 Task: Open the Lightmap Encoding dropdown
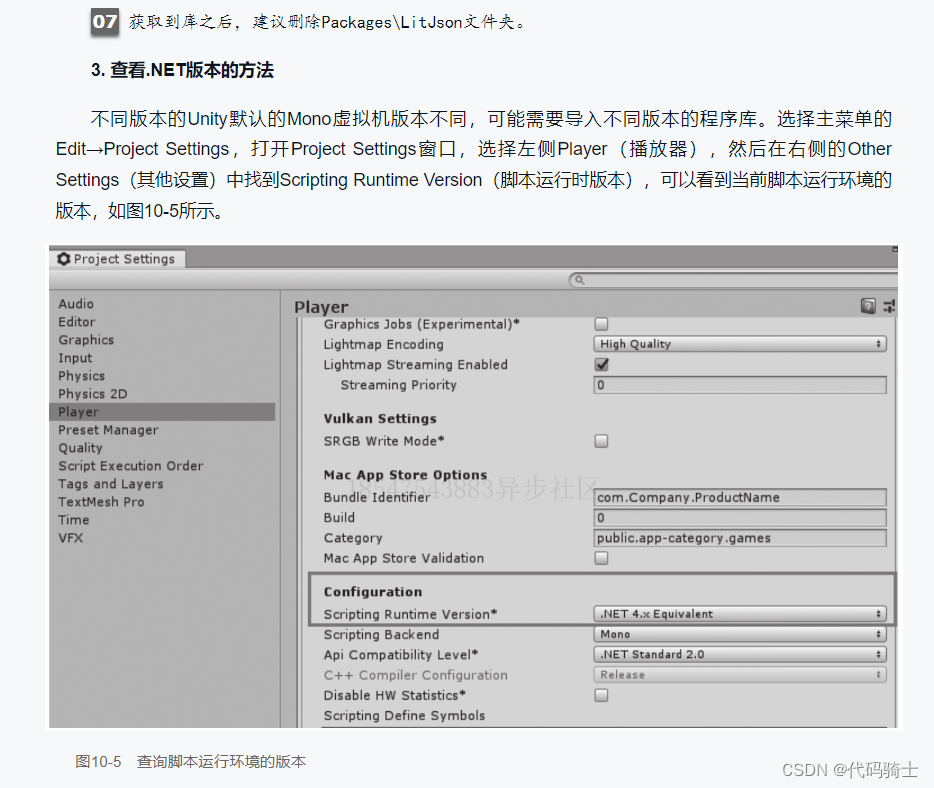point(740,344)
